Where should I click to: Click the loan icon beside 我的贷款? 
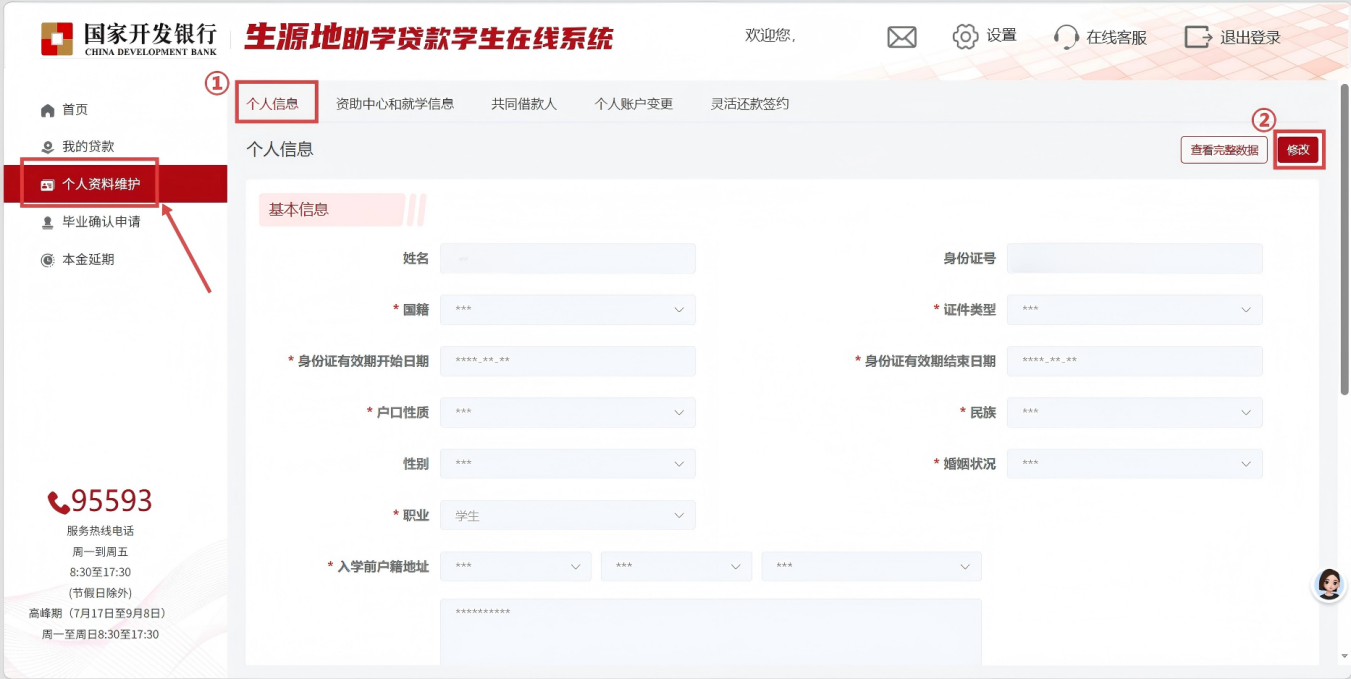pyautogui.click(x=47, y=147)
